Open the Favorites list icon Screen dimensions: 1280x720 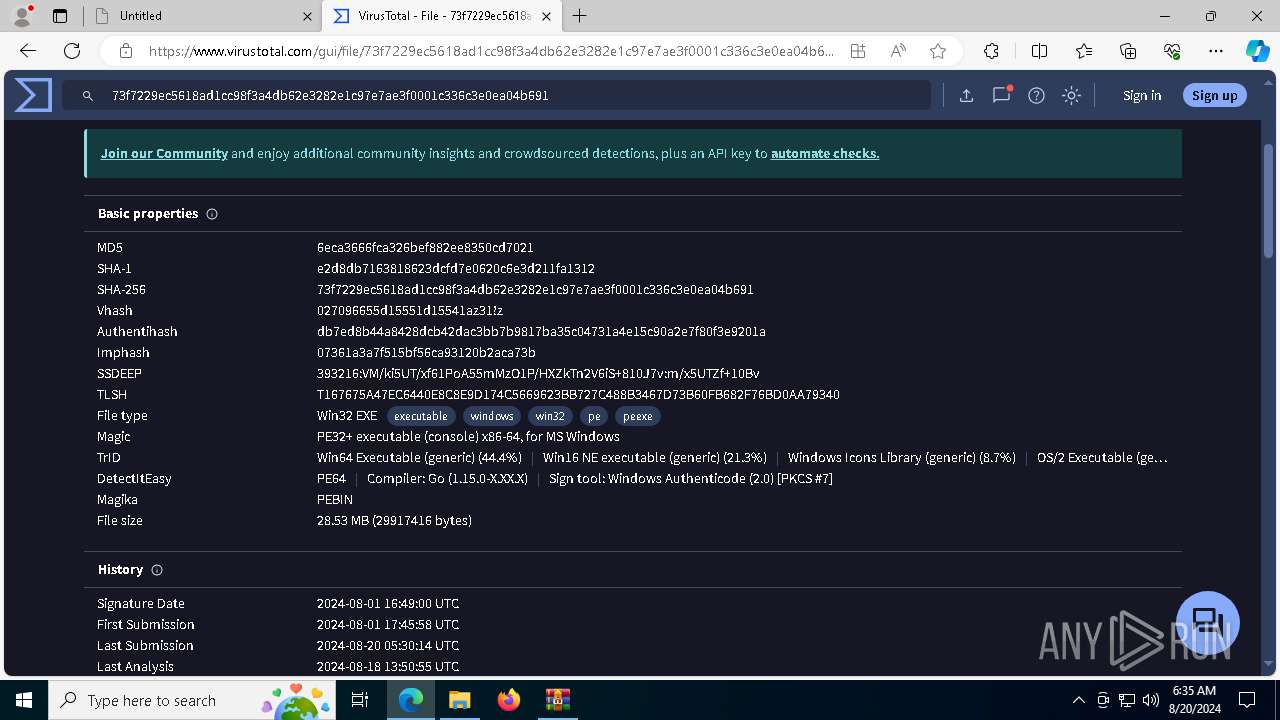click(x=1084, y=51)
